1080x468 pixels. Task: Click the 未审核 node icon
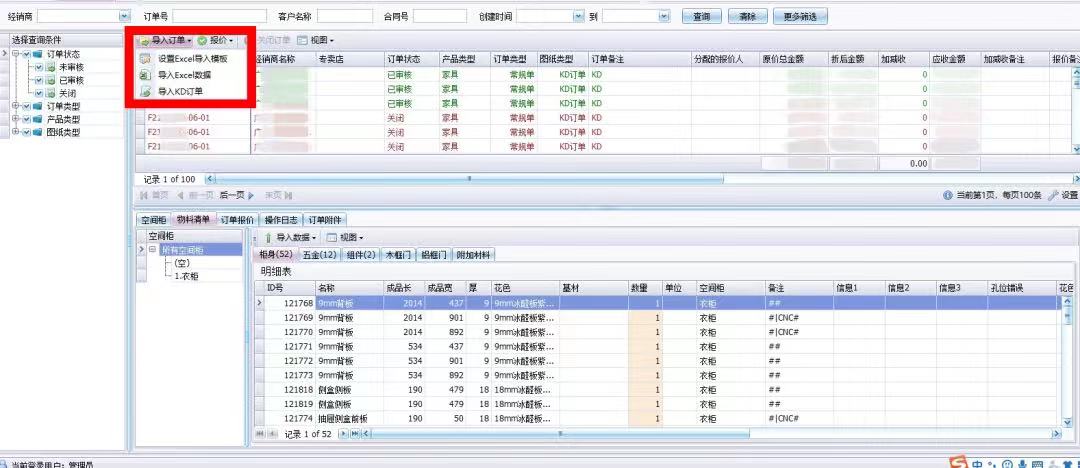(x=50, y=68)
